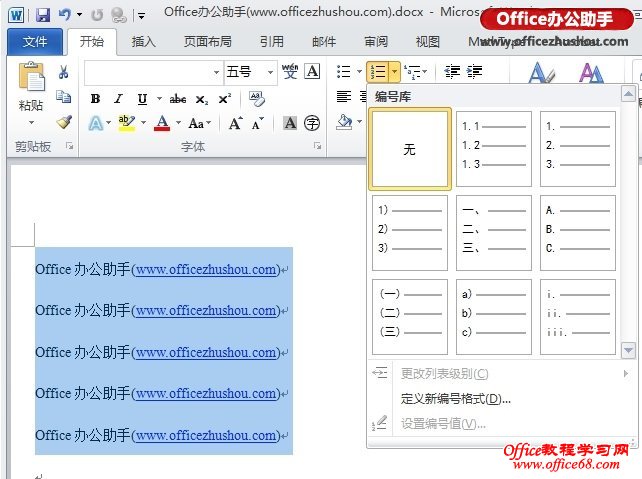Click the Shading paint bucket icon

coord(344,122)
